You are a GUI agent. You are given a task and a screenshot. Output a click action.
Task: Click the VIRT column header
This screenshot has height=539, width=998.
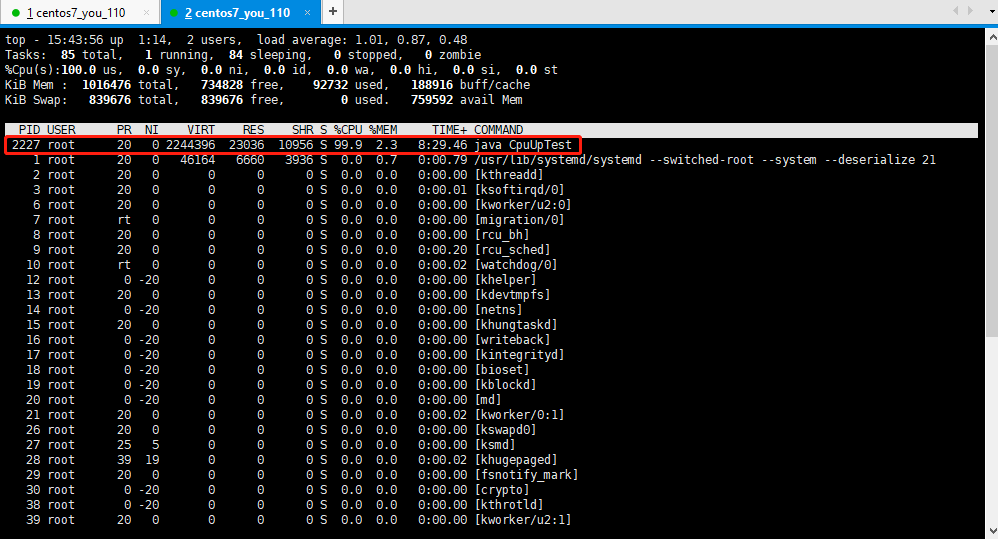[201, 130]
